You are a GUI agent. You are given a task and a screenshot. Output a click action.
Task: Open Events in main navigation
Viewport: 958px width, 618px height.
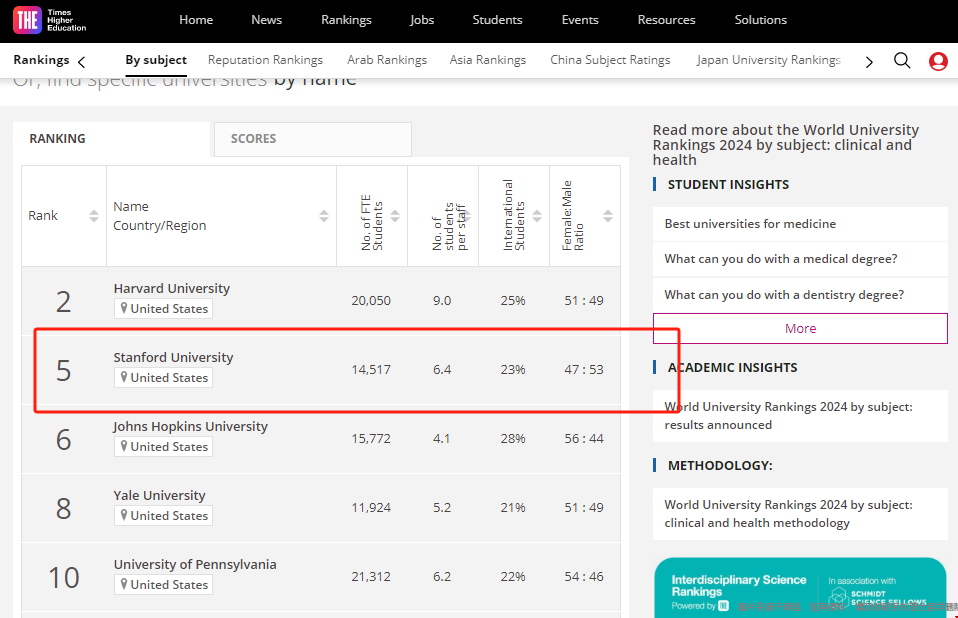click(x=580, y=20)
